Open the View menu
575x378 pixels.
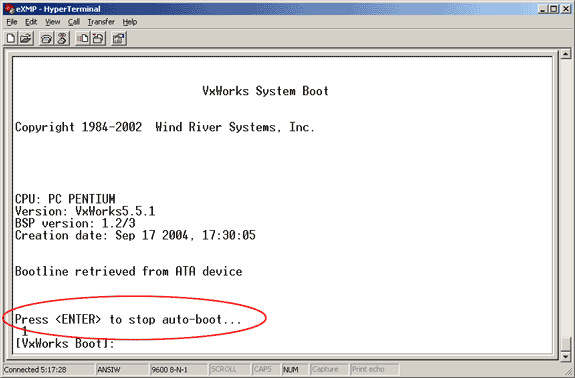(52, 22)
